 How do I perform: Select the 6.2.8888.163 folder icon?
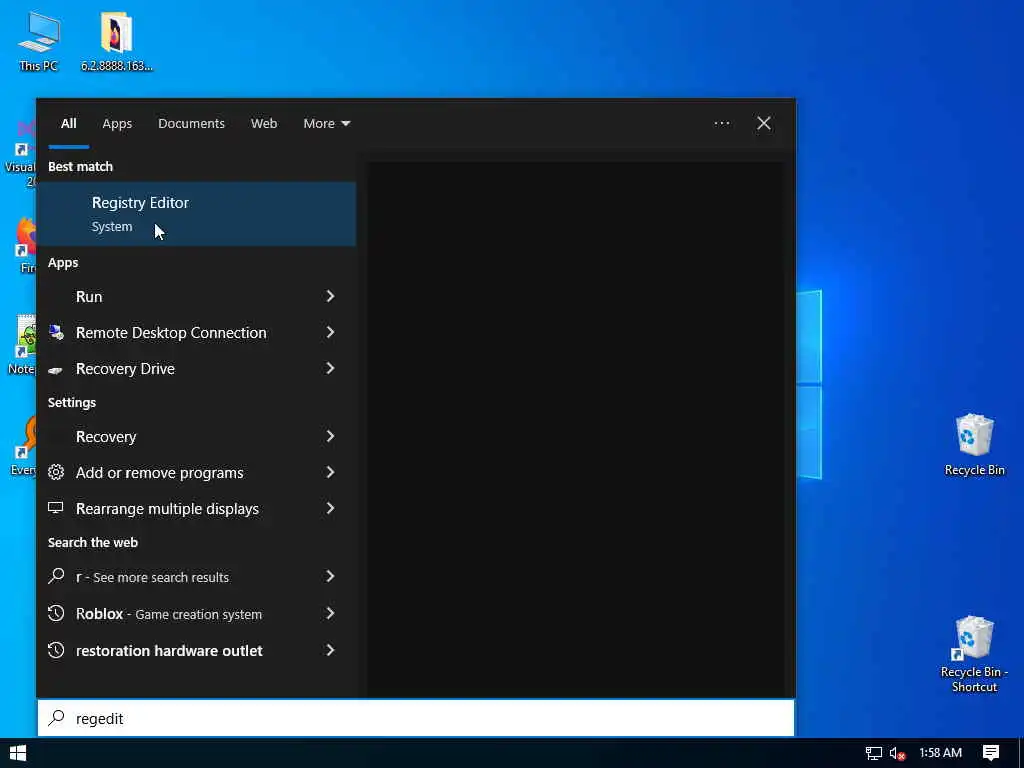click(117, 40)
